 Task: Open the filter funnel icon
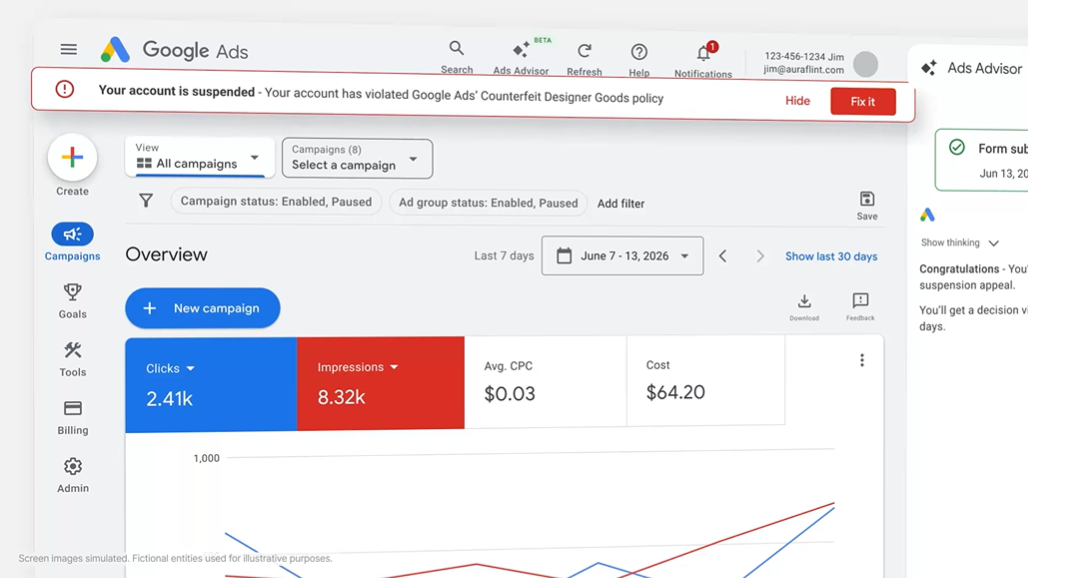[146, 200]
